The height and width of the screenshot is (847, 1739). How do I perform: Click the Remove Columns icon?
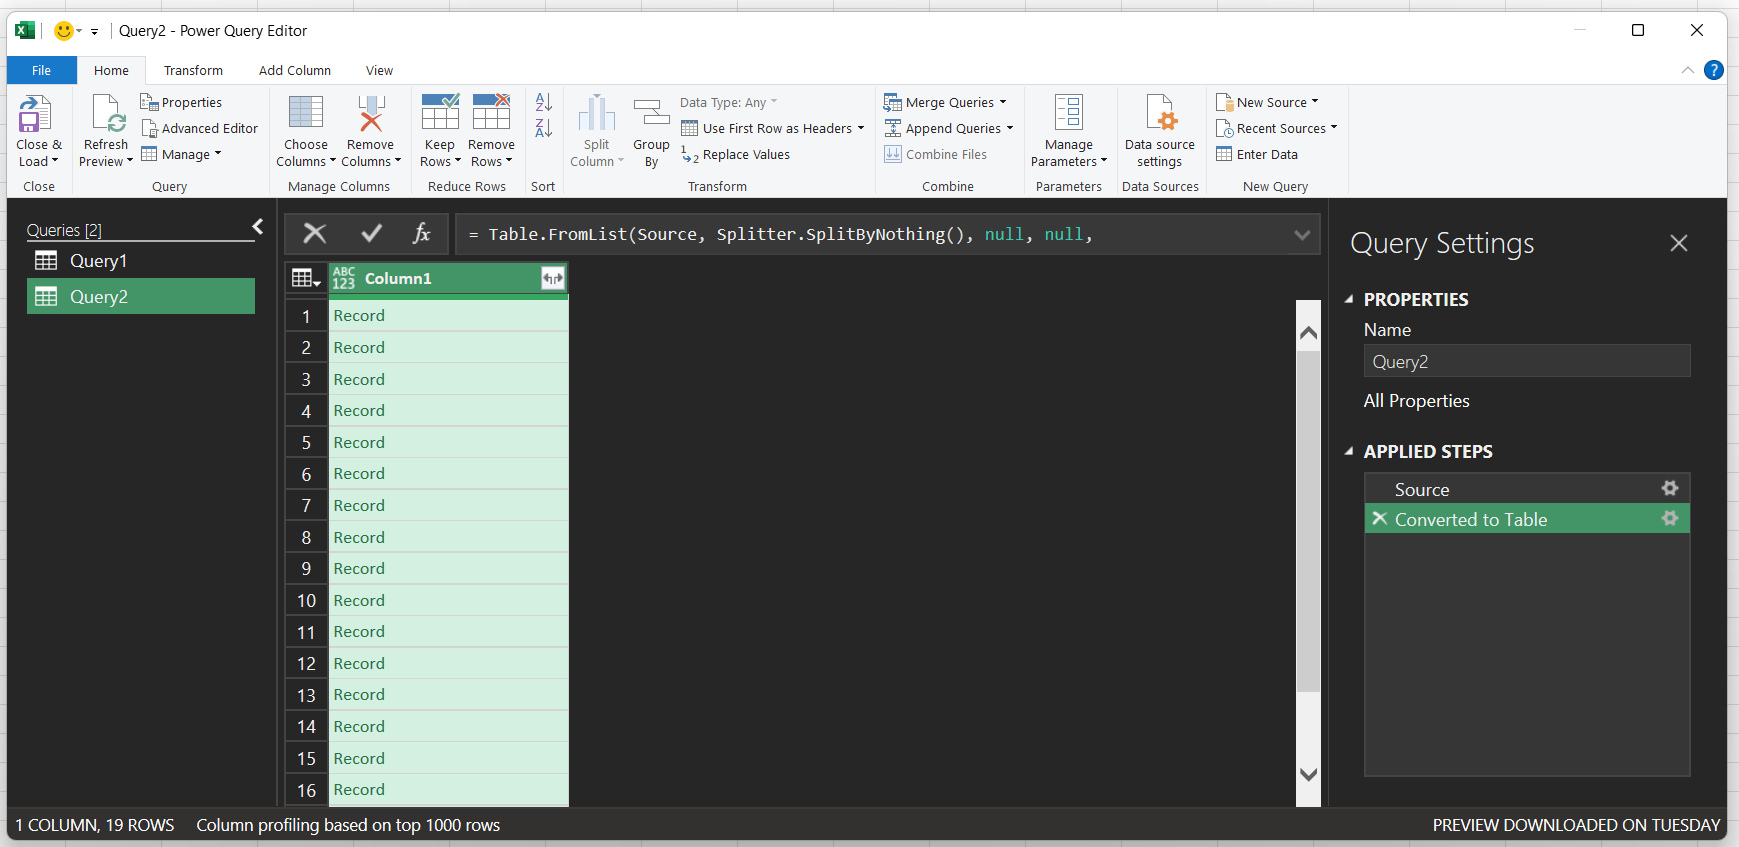click(371, 113)
